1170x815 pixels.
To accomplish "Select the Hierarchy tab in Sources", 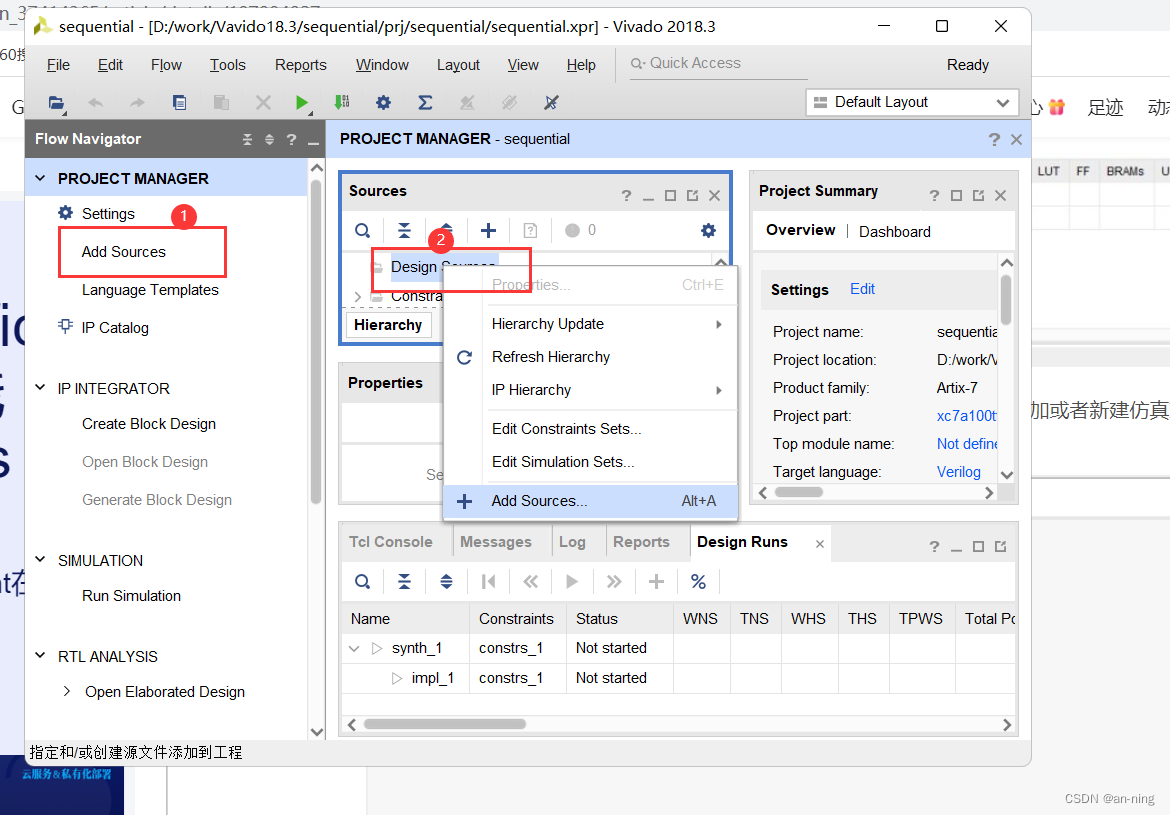I will coord(388,325).
